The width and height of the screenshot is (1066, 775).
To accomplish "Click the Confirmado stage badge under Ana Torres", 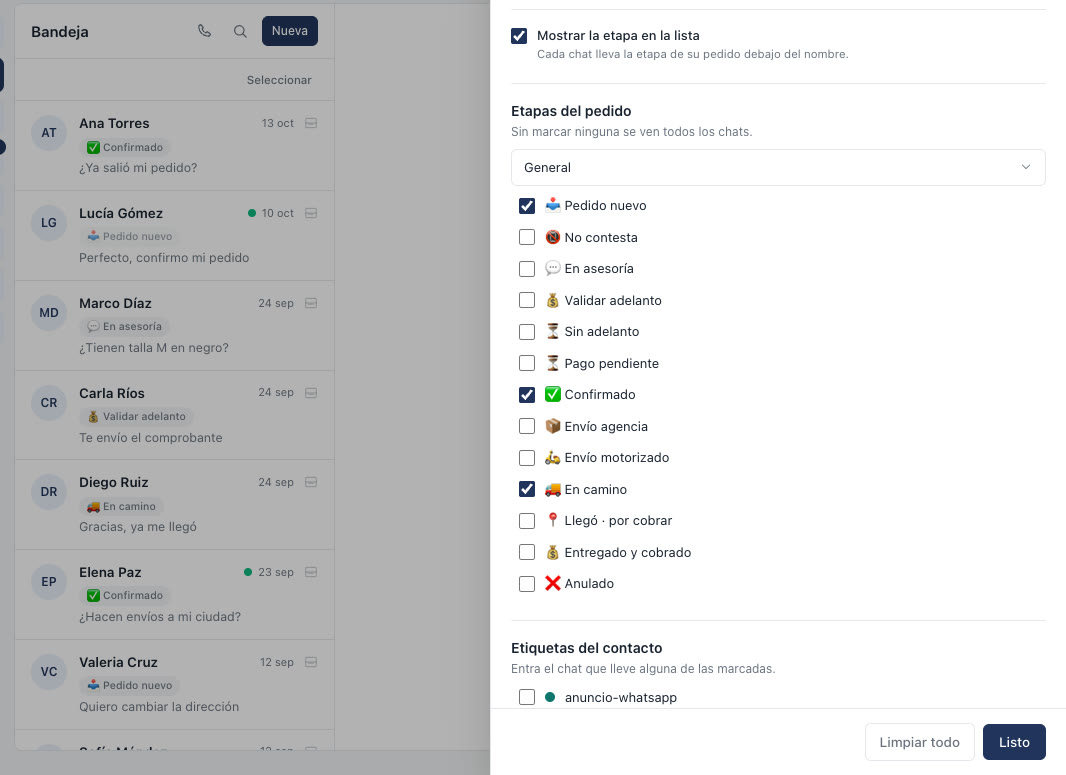I will click(x=125, y=148).
